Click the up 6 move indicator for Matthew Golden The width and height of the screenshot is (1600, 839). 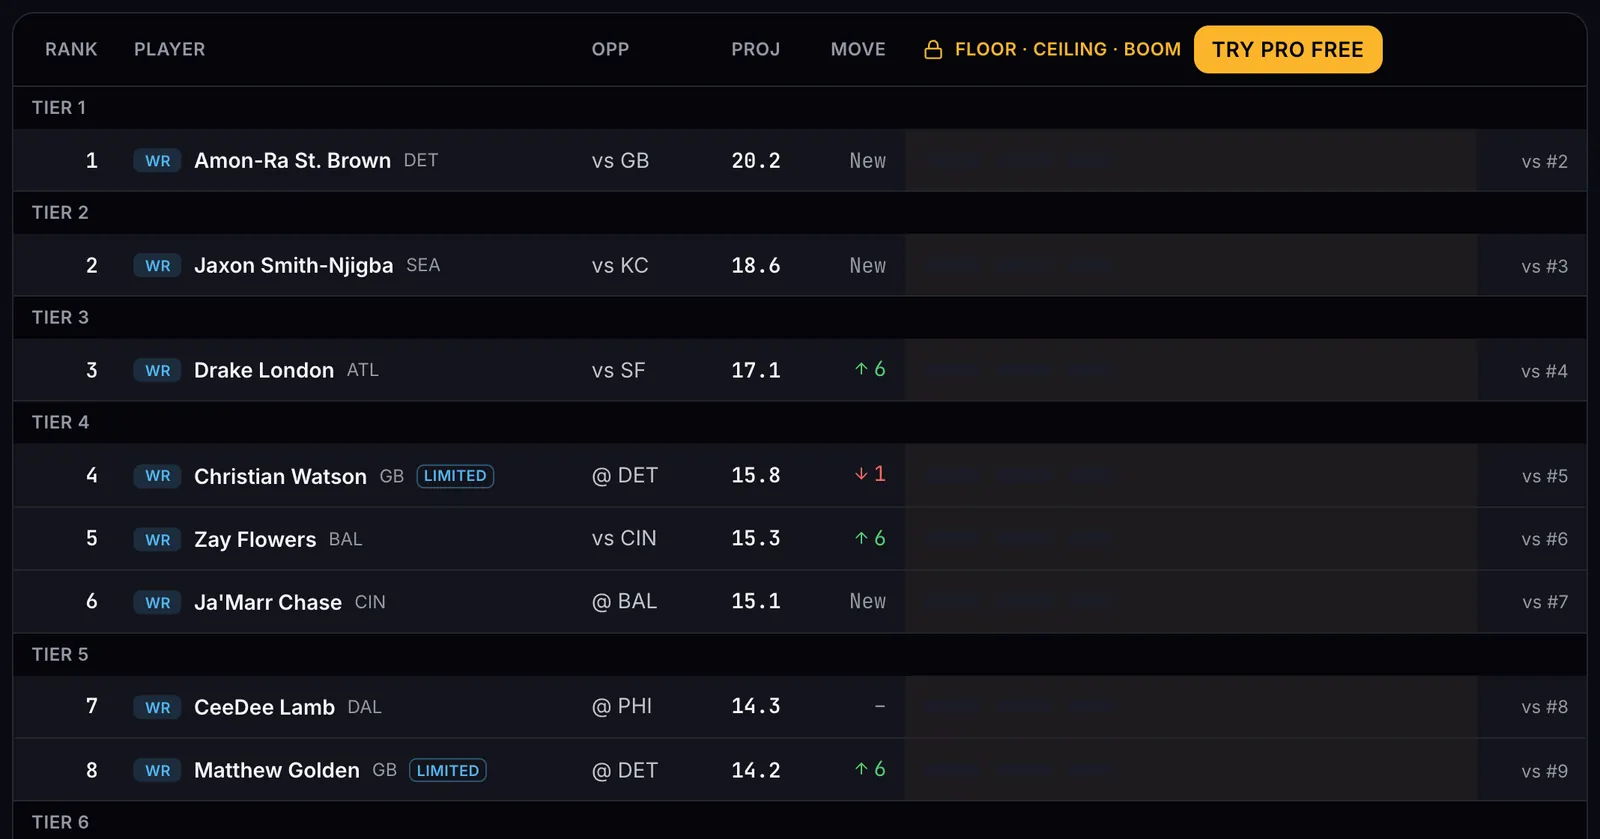(870, 769)
